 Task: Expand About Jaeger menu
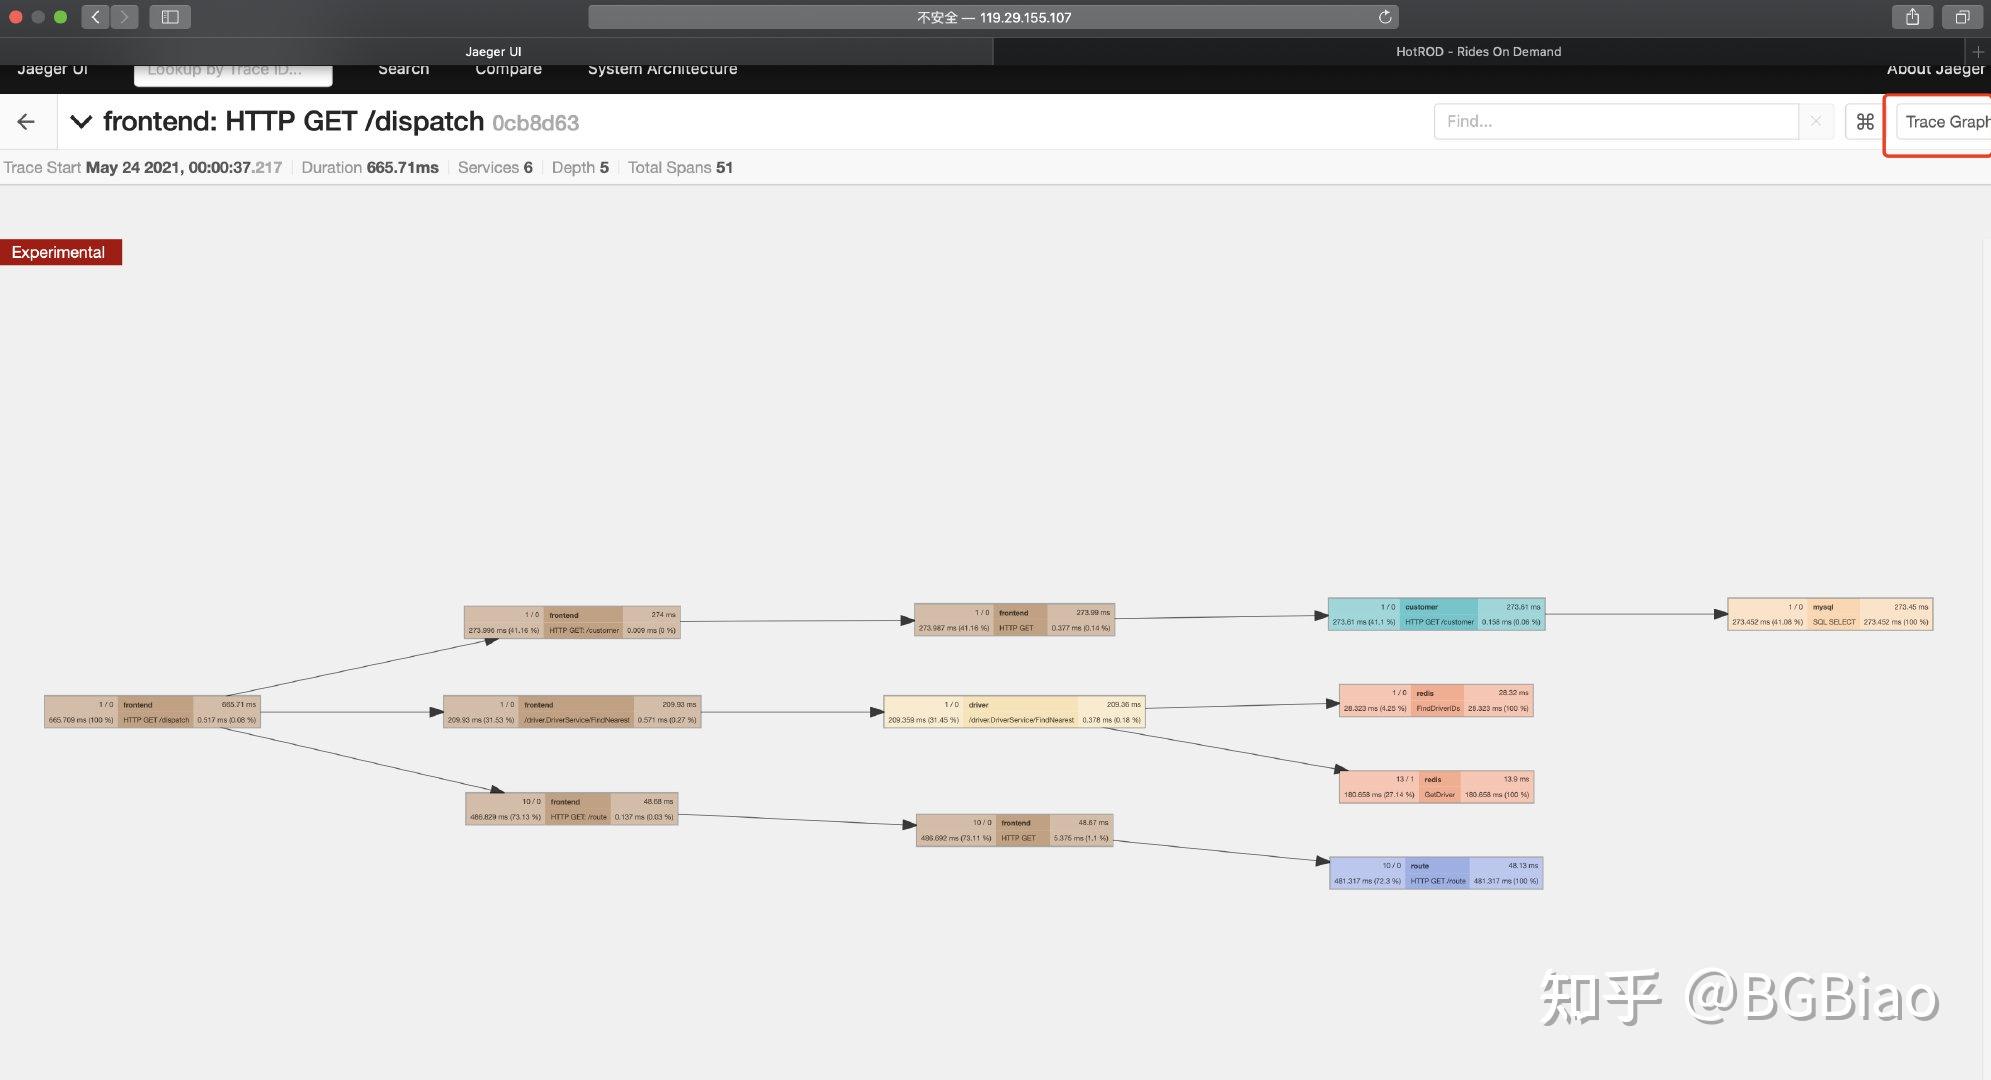point(1934,70)
